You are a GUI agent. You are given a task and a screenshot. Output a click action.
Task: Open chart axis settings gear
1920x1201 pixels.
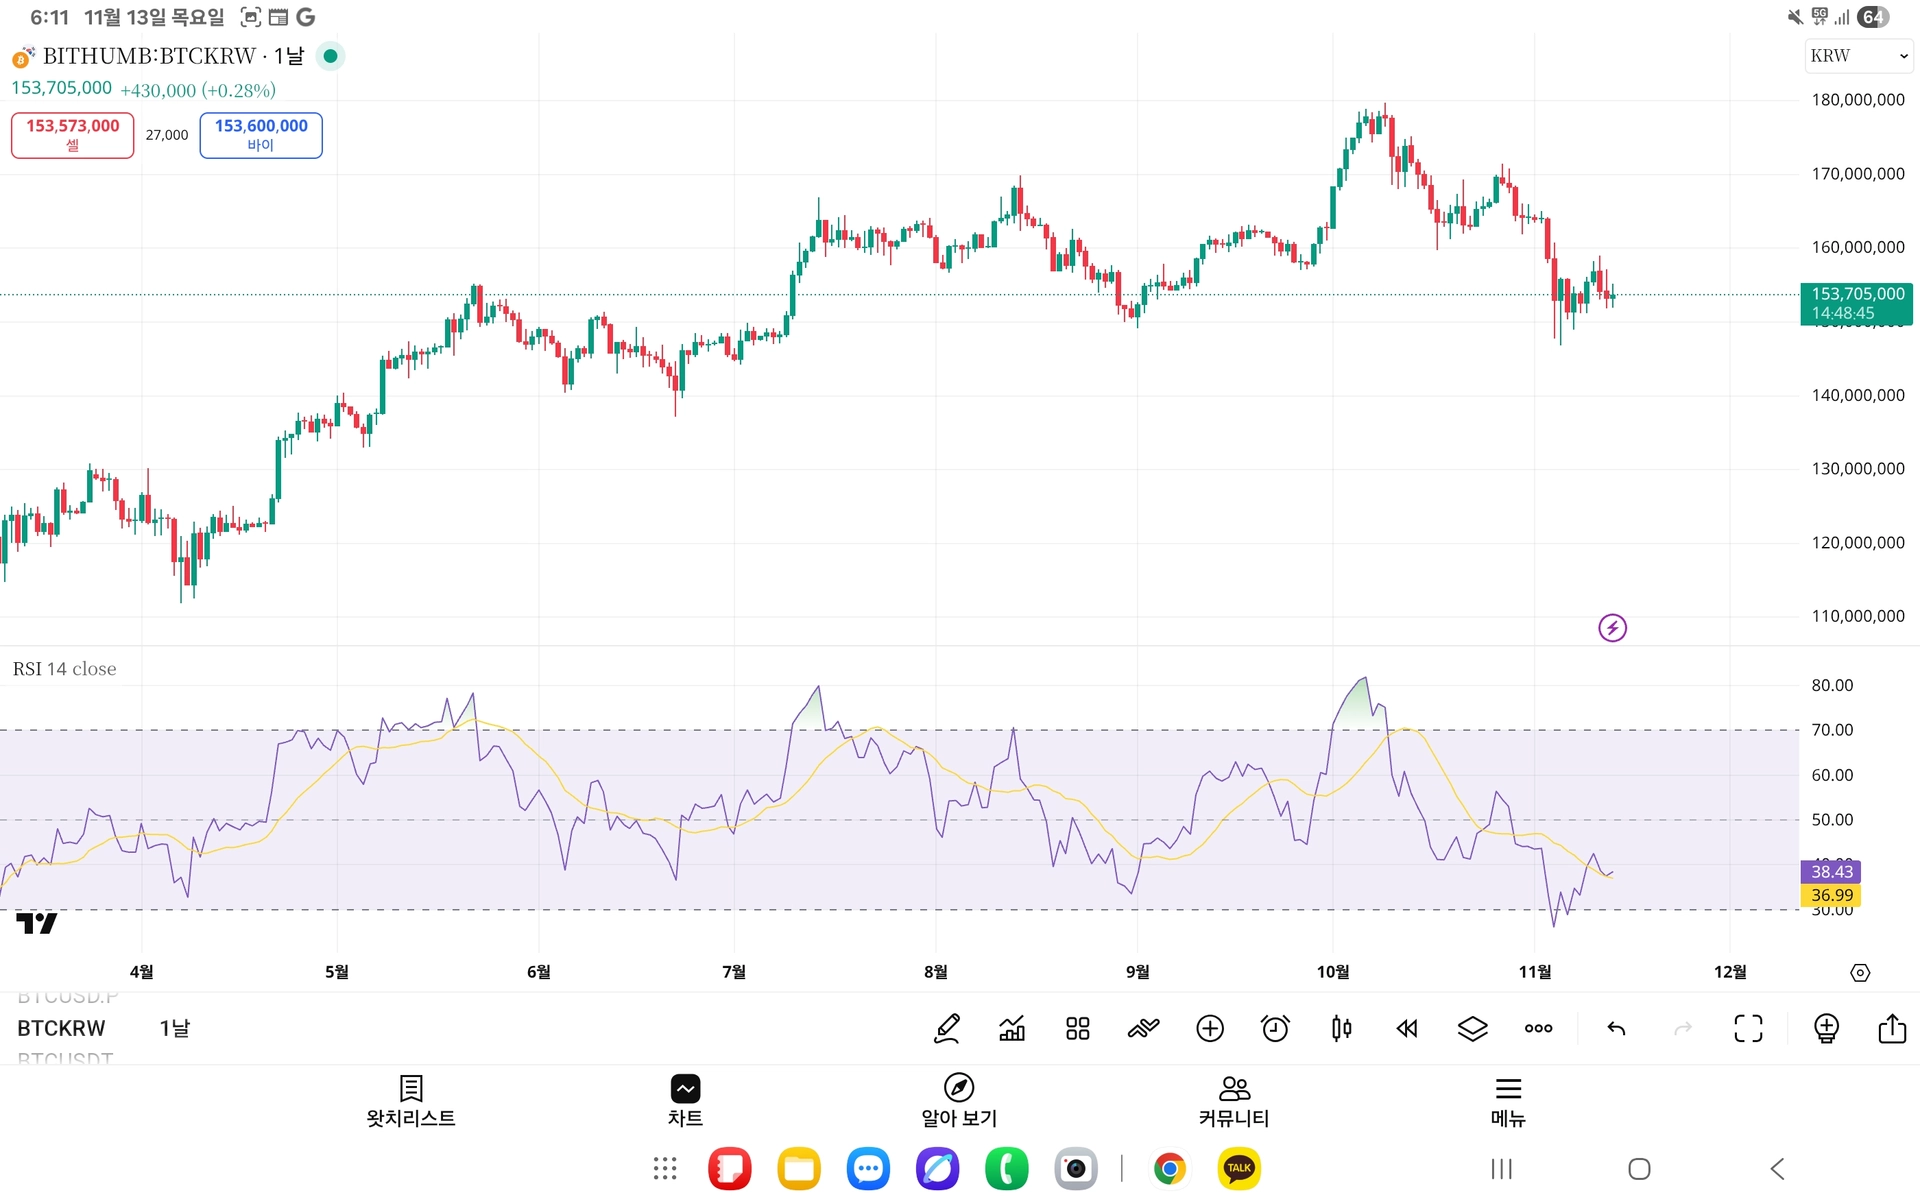point(1859,973)
